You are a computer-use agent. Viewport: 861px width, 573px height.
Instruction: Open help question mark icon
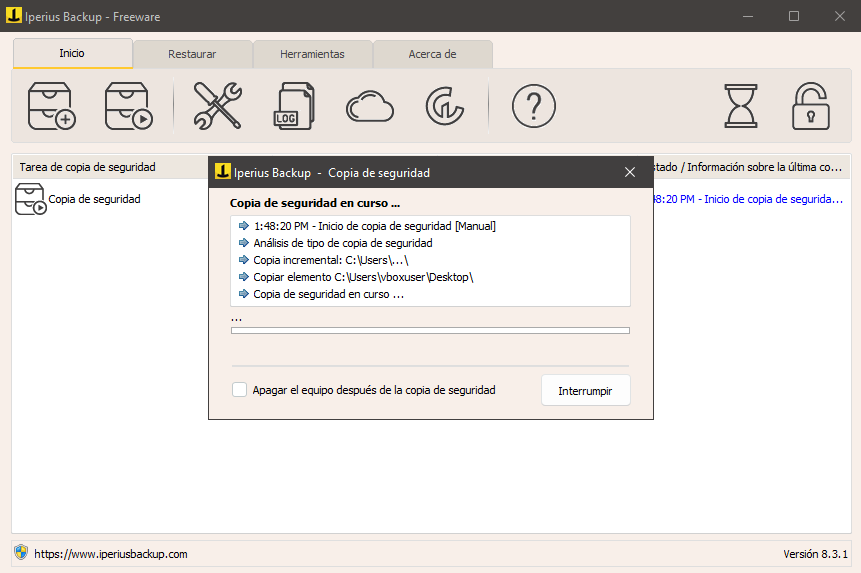(533, 105)
